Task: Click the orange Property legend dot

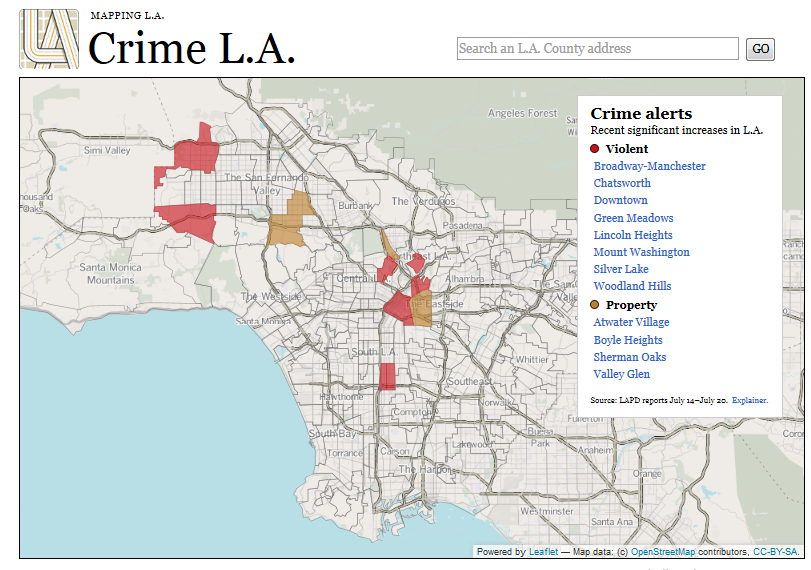Action: (x=594, y=305)
